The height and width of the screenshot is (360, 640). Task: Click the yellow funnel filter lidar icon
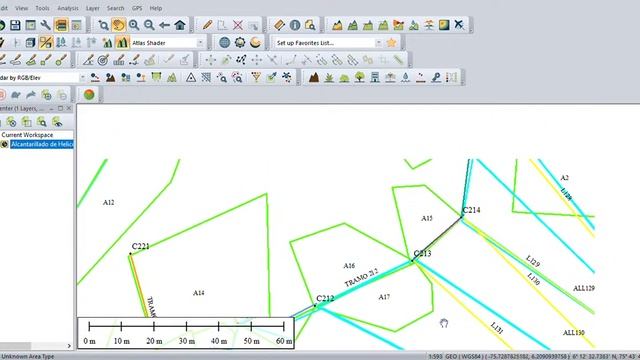pyautogui.click(x=256, y=78)
